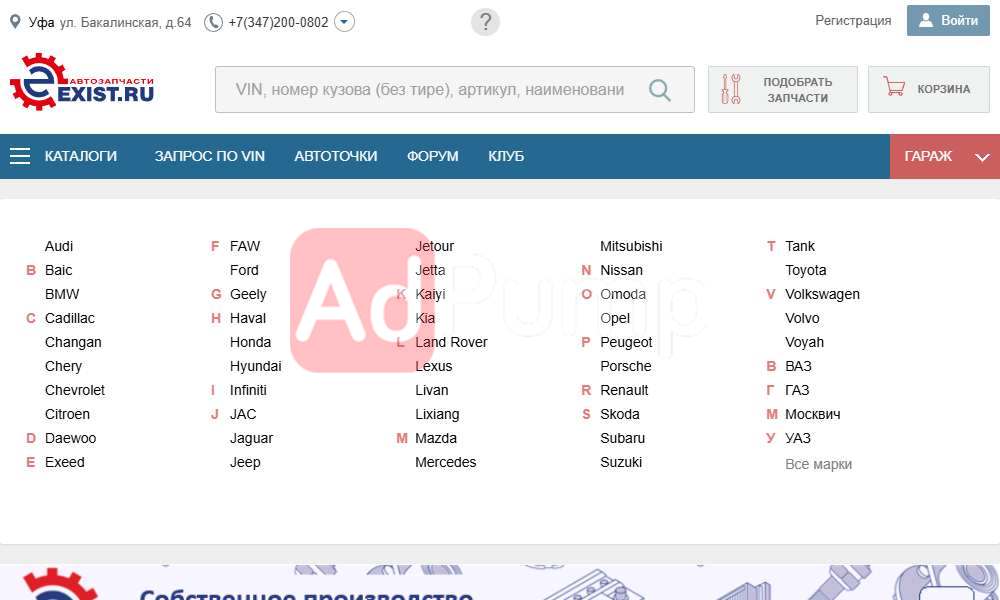Select the Cadillac brand

click(70, 318)
